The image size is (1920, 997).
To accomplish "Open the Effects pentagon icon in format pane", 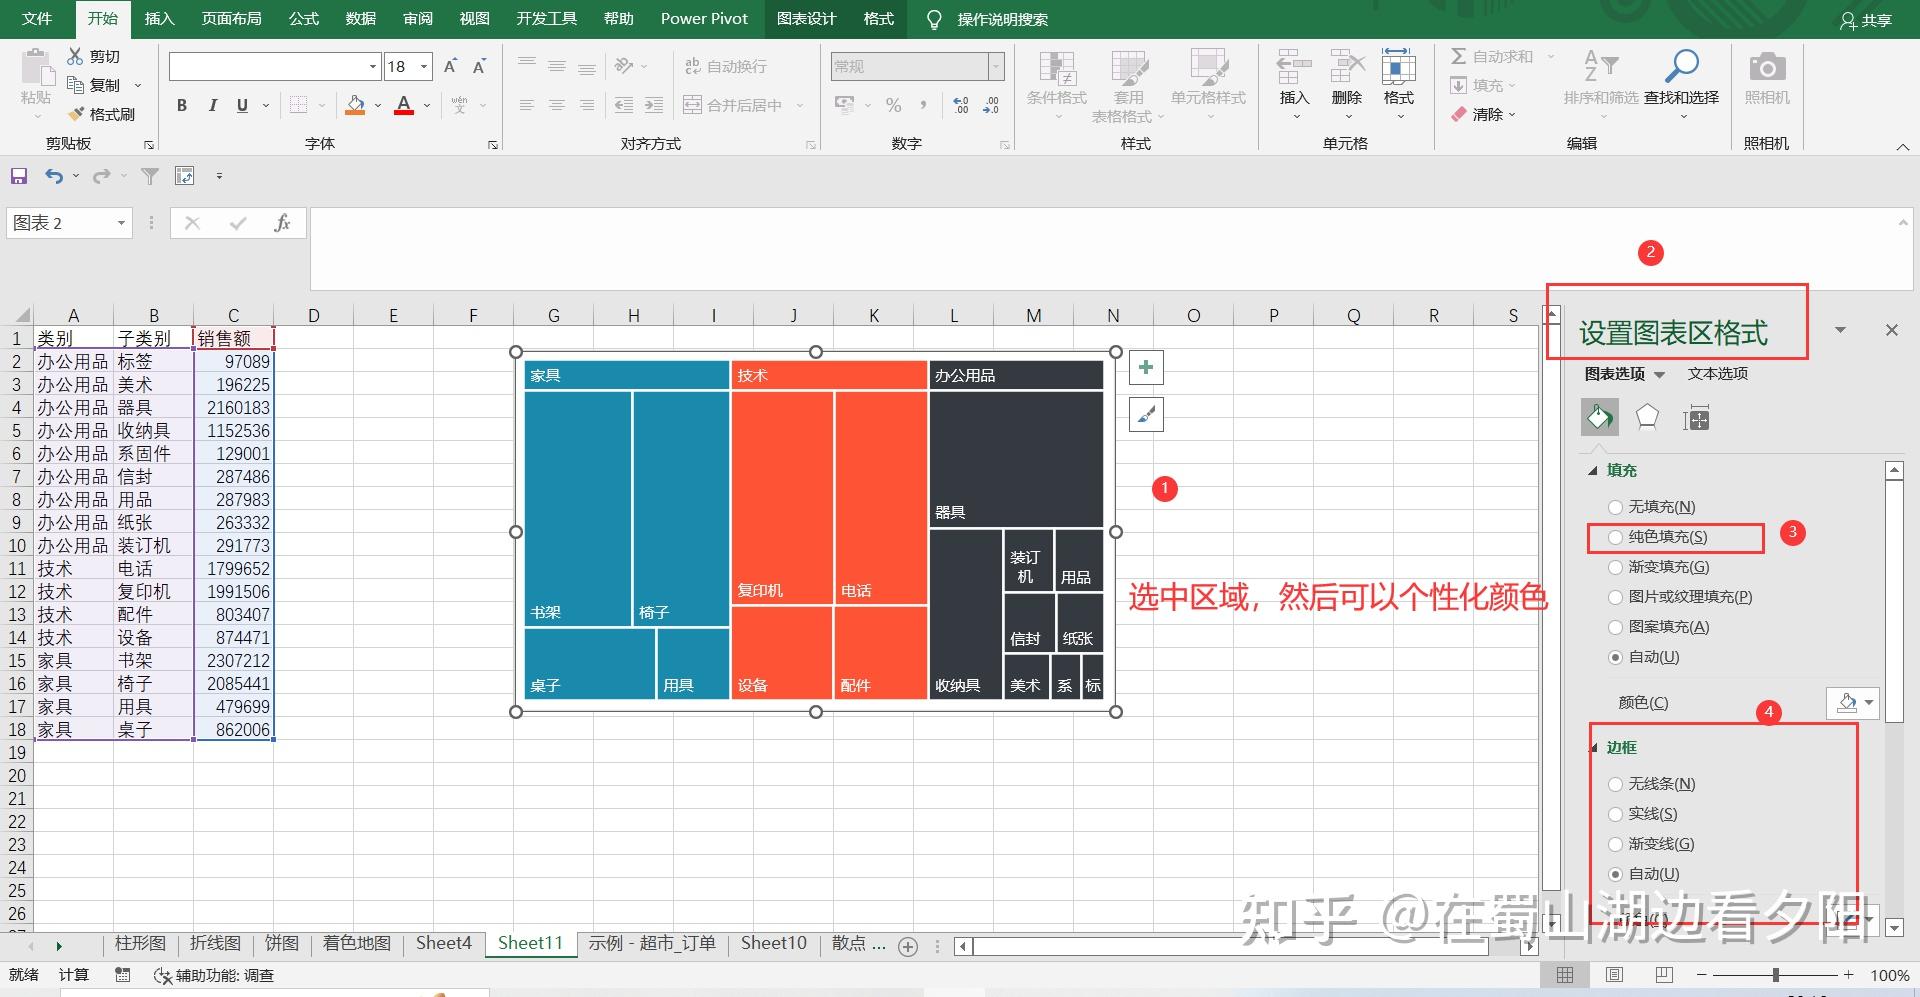I will point(1647,417).
